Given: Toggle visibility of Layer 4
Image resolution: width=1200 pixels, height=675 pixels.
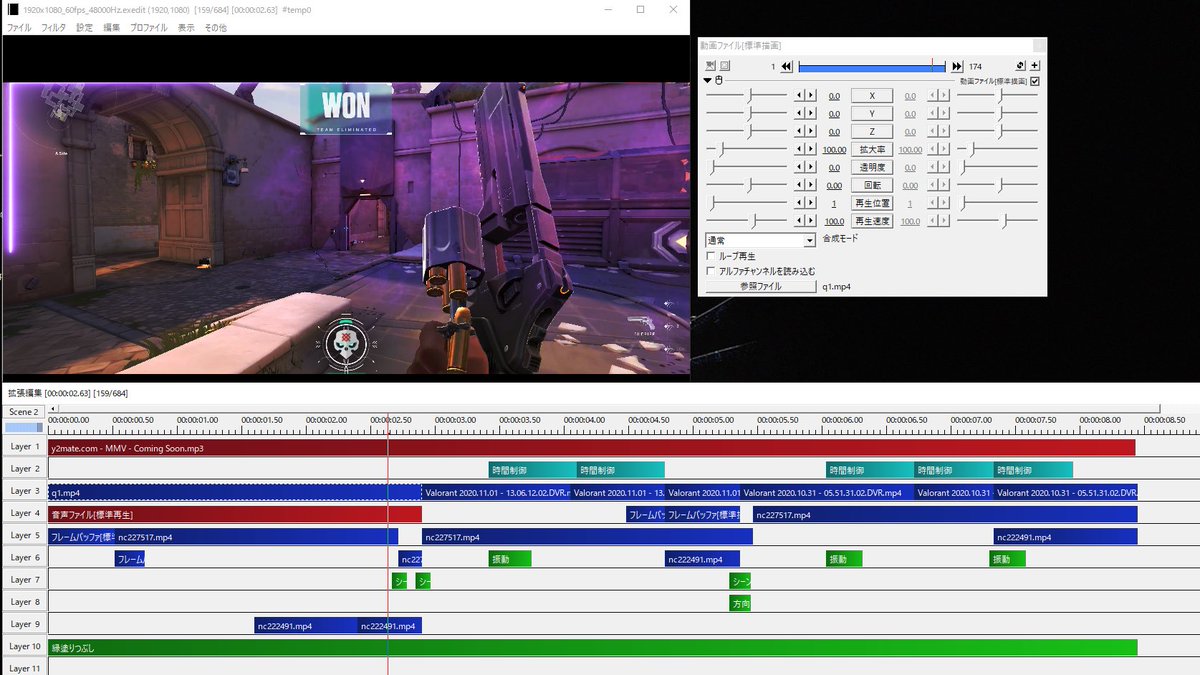Looking at the screenshot, I should (x=24, y=513).
